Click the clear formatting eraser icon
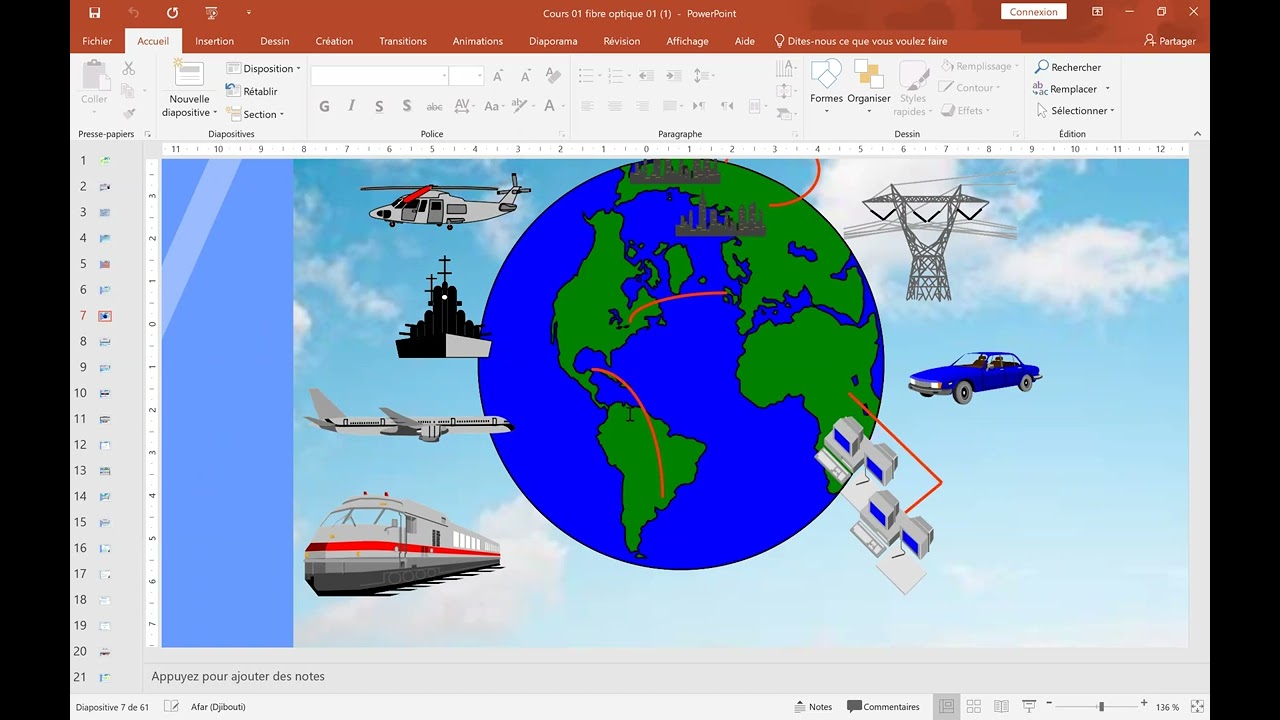This screenshot has width=1280, height=720. coord(553,76)
